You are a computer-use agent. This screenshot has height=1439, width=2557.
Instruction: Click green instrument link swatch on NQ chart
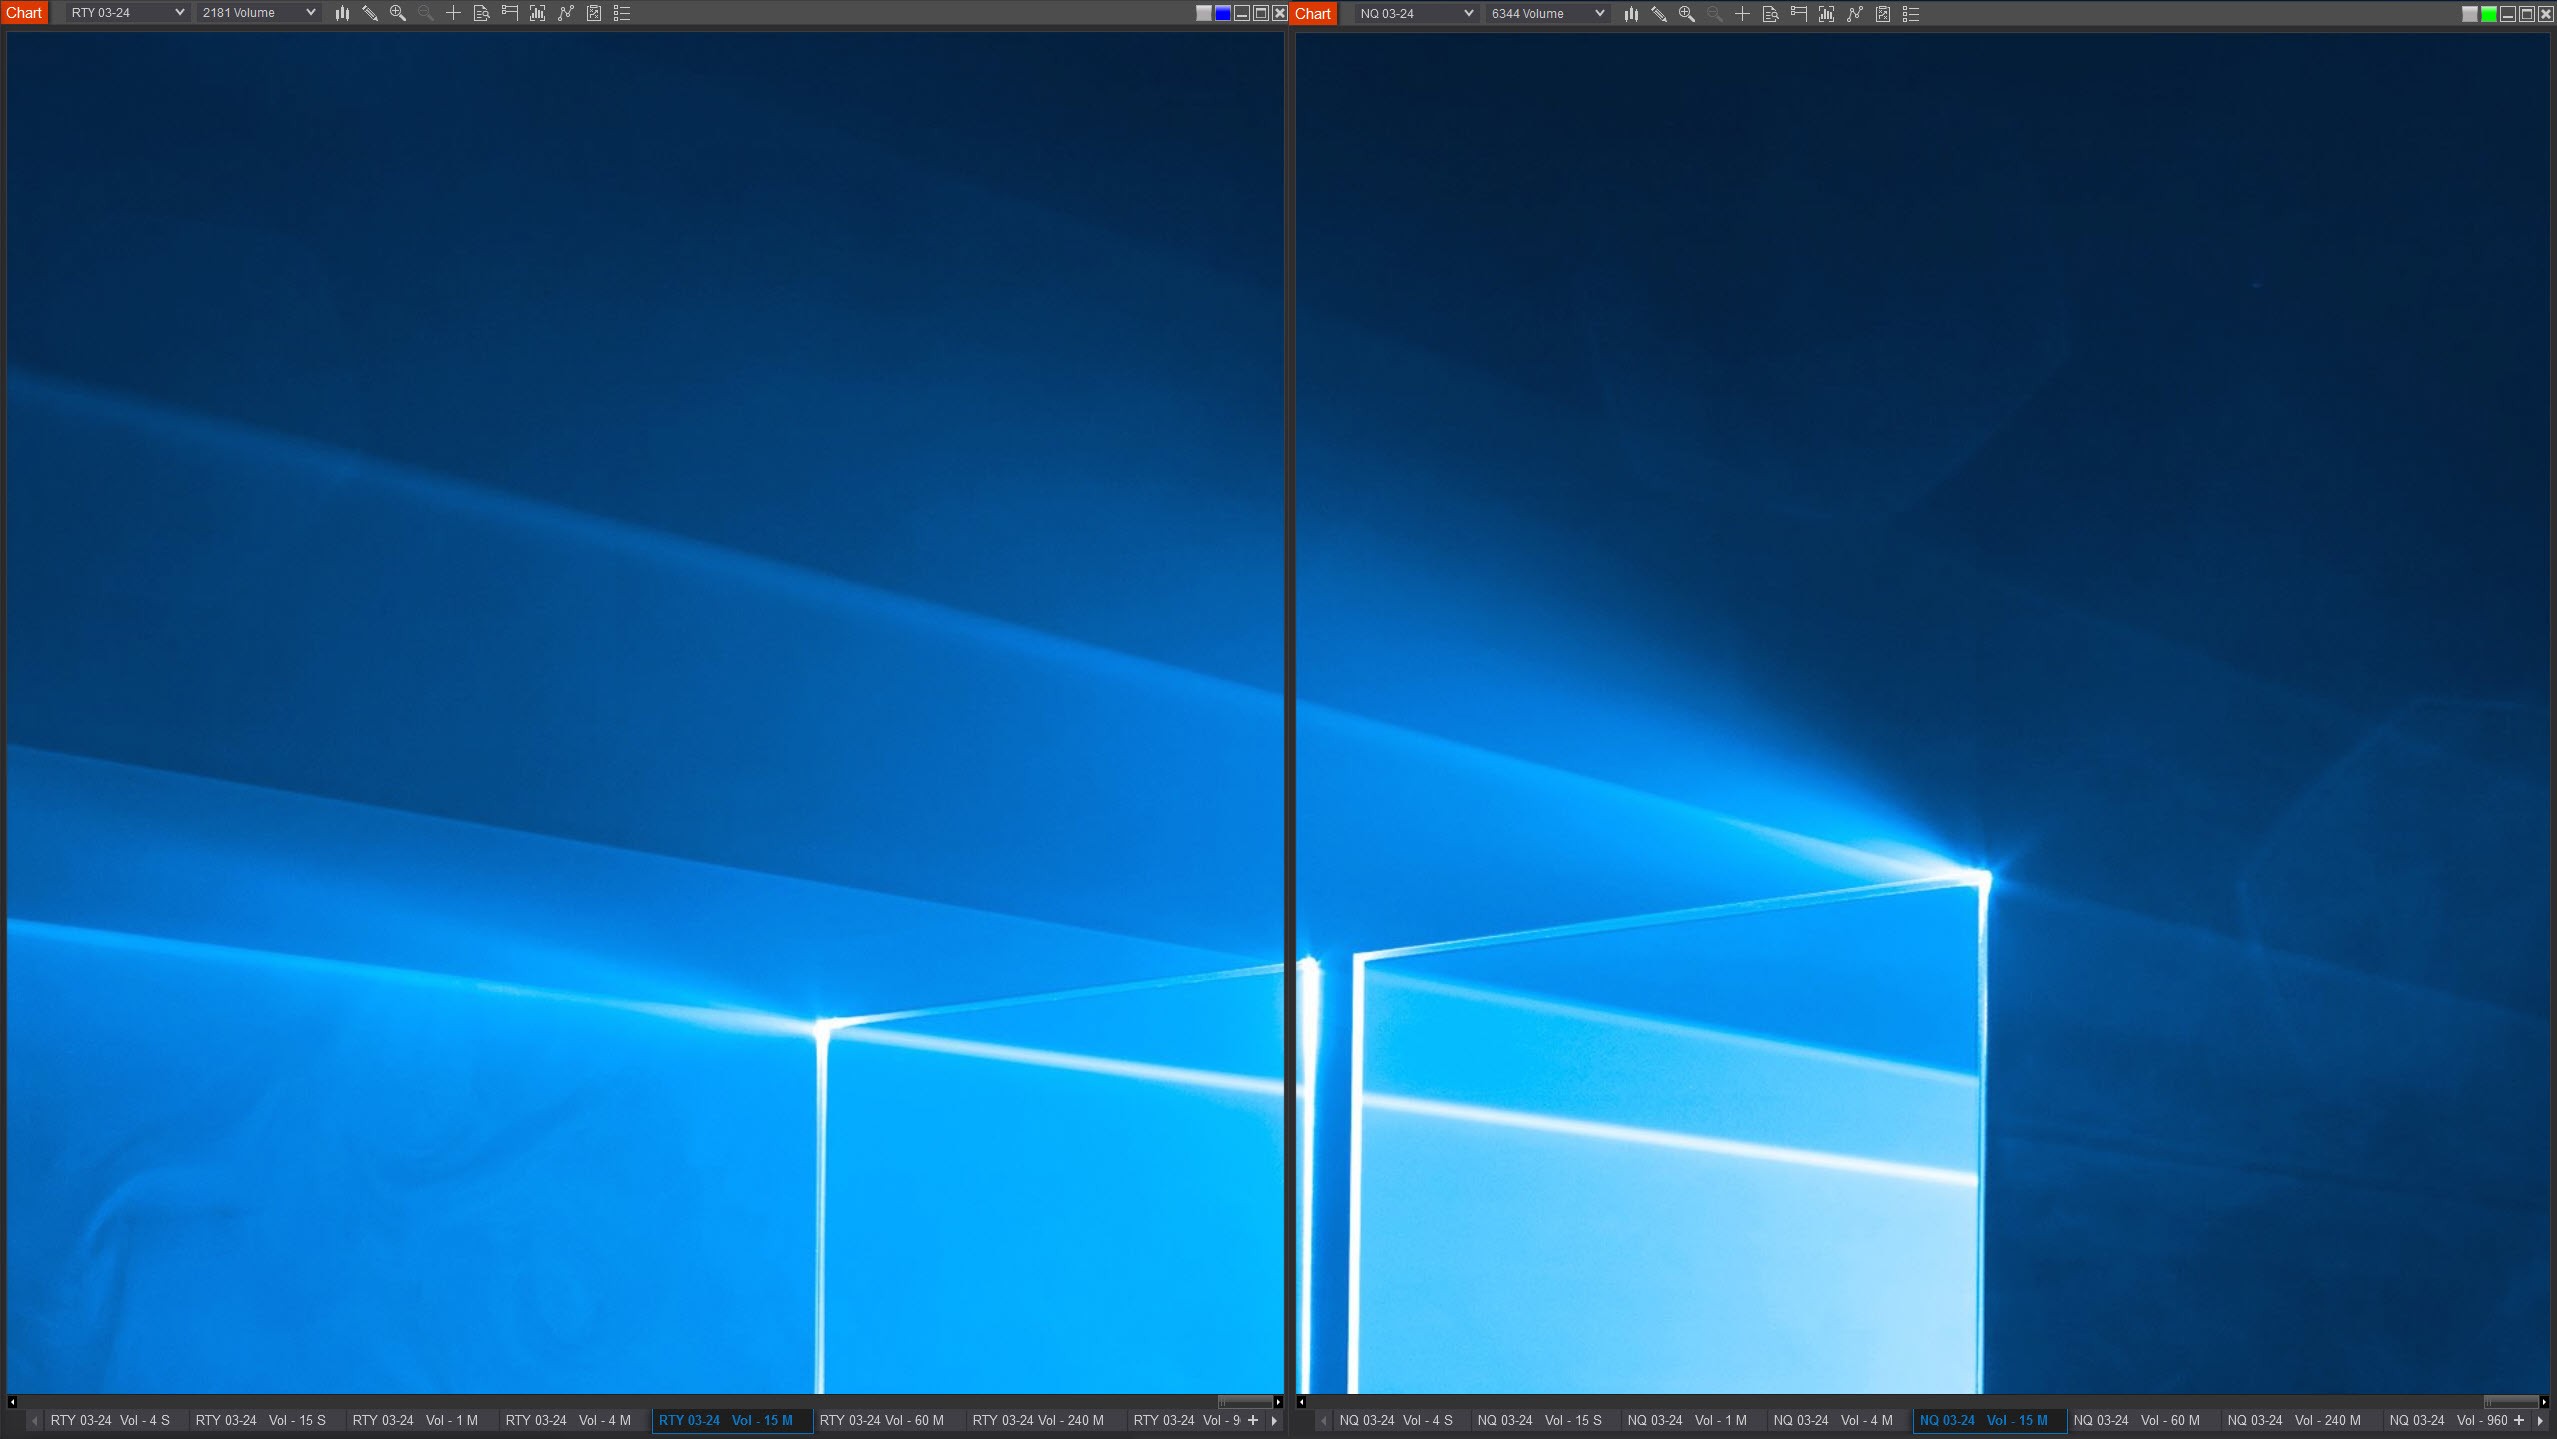(x=2488, y=14)
